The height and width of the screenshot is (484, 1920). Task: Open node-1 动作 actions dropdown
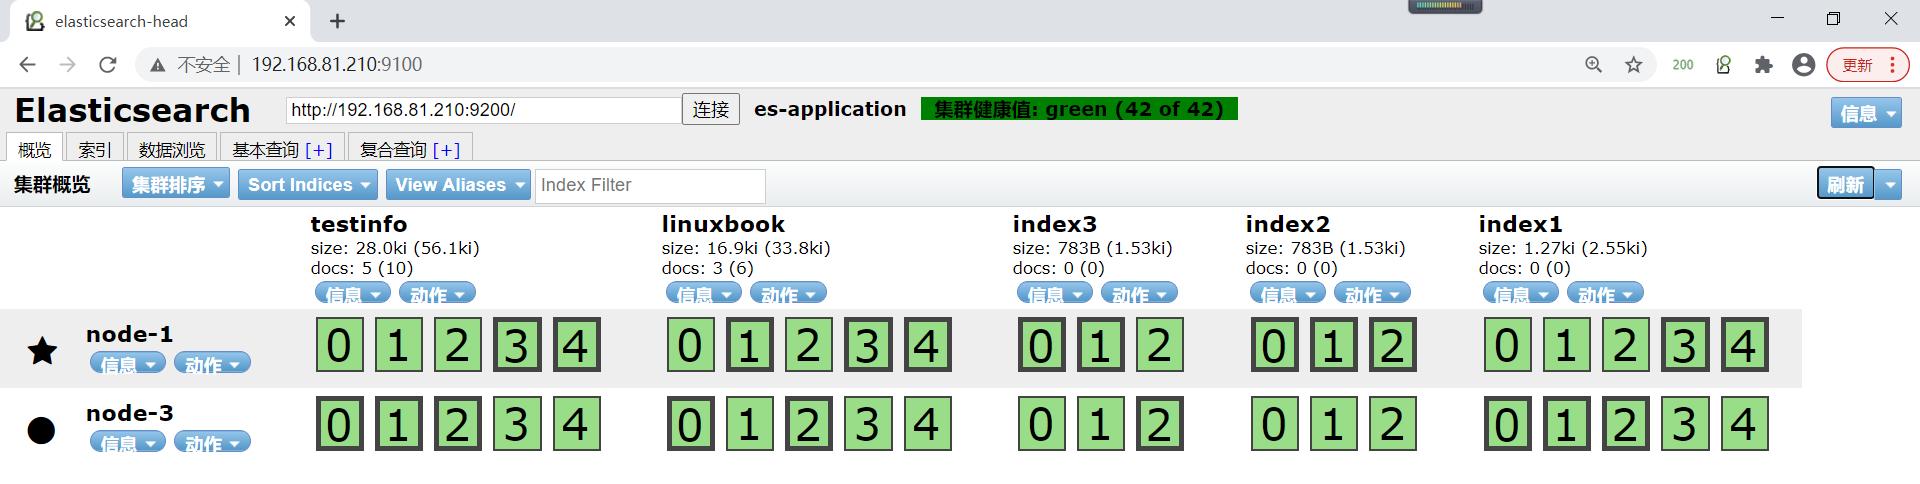click(212, 364)
